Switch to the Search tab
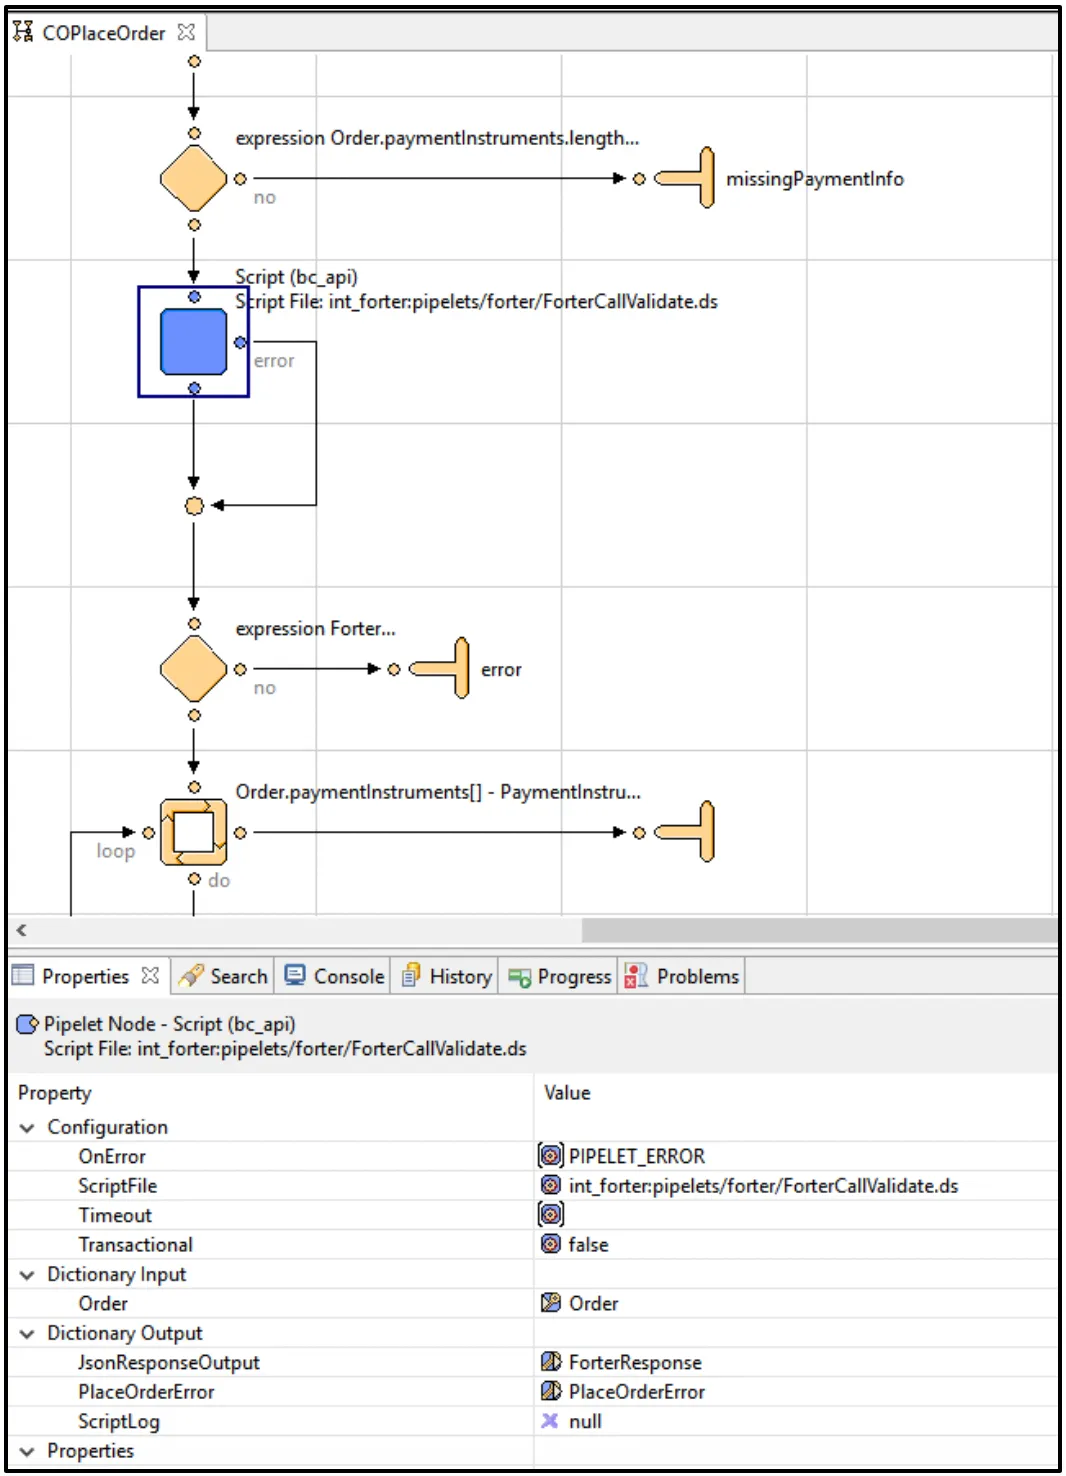Viewport: 1066px width, 1476px height. (x=223, y=976)
